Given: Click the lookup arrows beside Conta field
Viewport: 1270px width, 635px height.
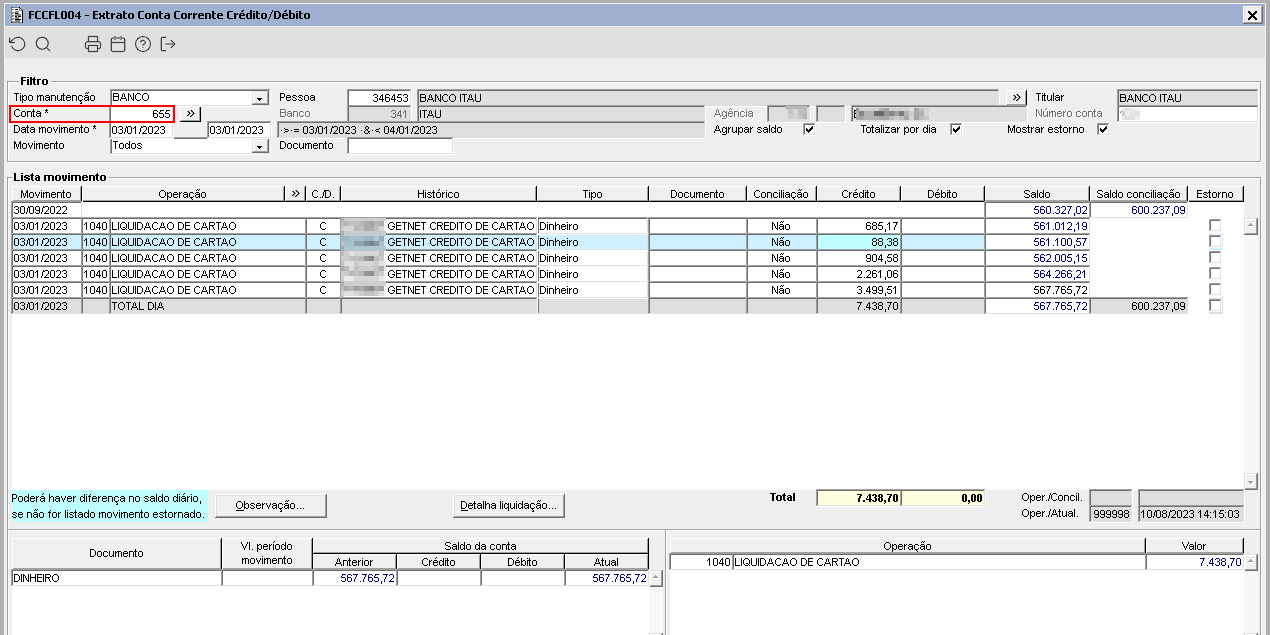Looking at the screenshot, I should point(191,114).
